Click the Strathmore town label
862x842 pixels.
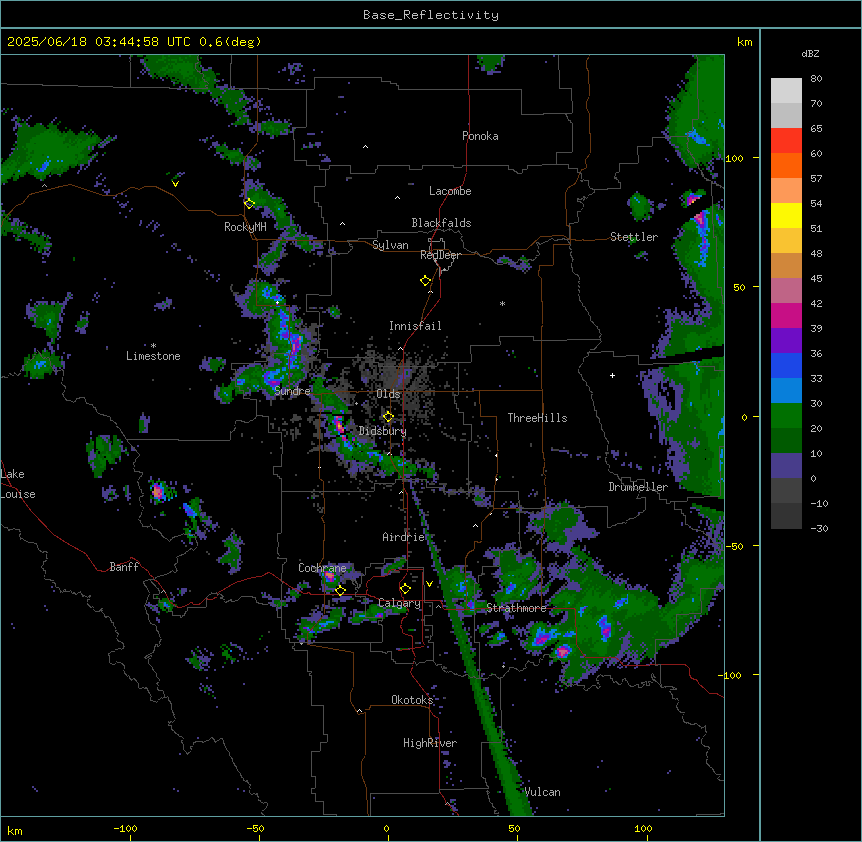[516, 608]
